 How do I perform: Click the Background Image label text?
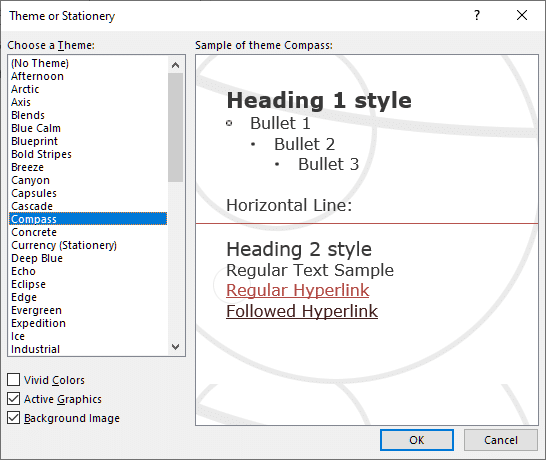72,418
